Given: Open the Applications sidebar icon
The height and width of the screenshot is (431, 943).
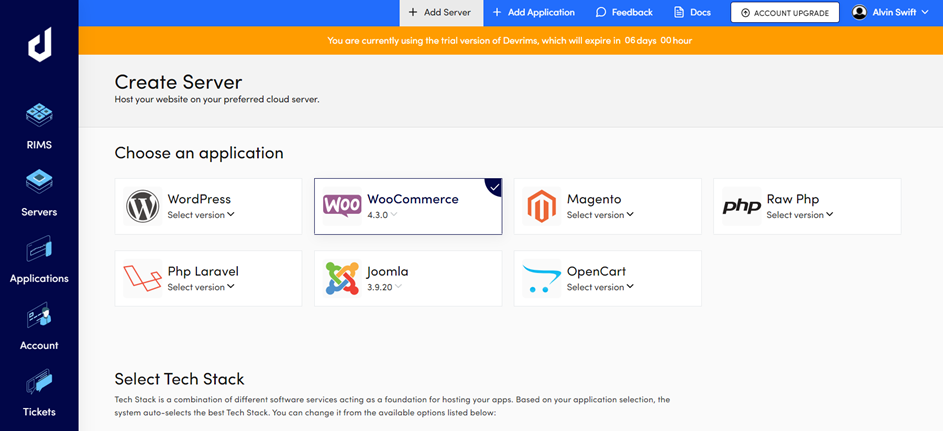Looking at the screenshot, I should click(x=39, y=249).
